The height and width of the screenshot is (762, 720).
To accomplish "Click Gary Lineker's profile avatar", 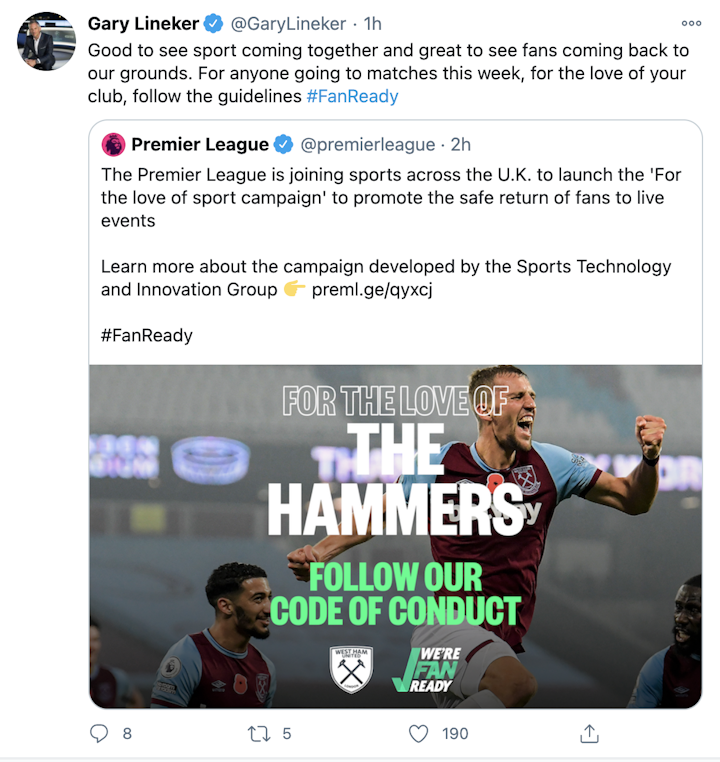I will [46, 41].
